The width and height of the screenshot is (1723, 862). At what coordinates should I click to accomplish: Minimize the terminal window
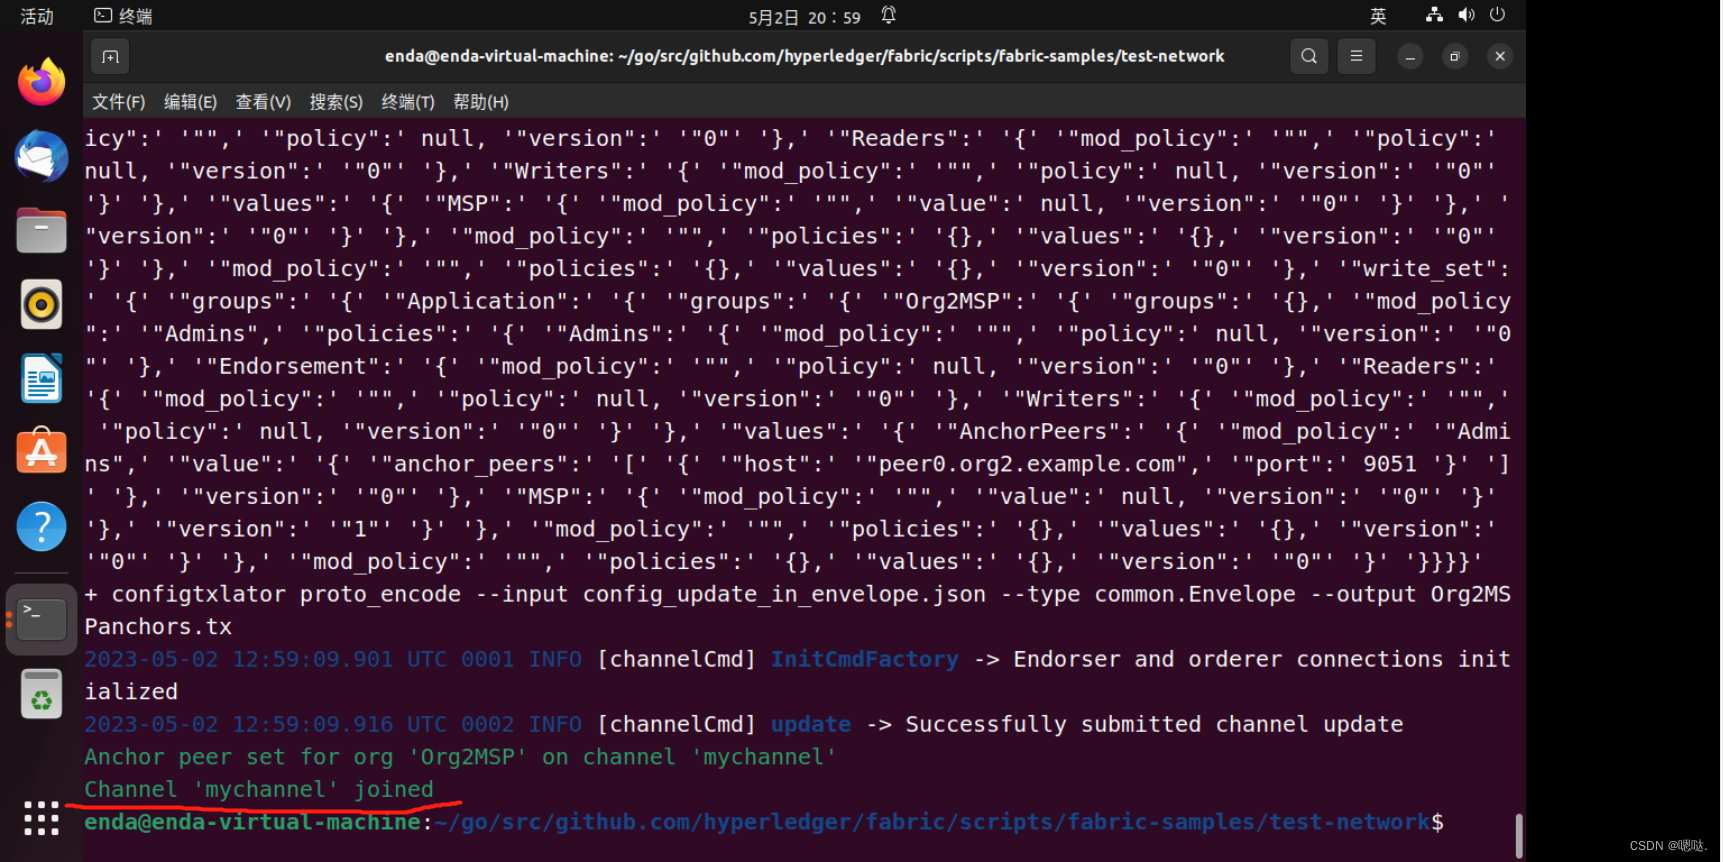[1410, 57]
